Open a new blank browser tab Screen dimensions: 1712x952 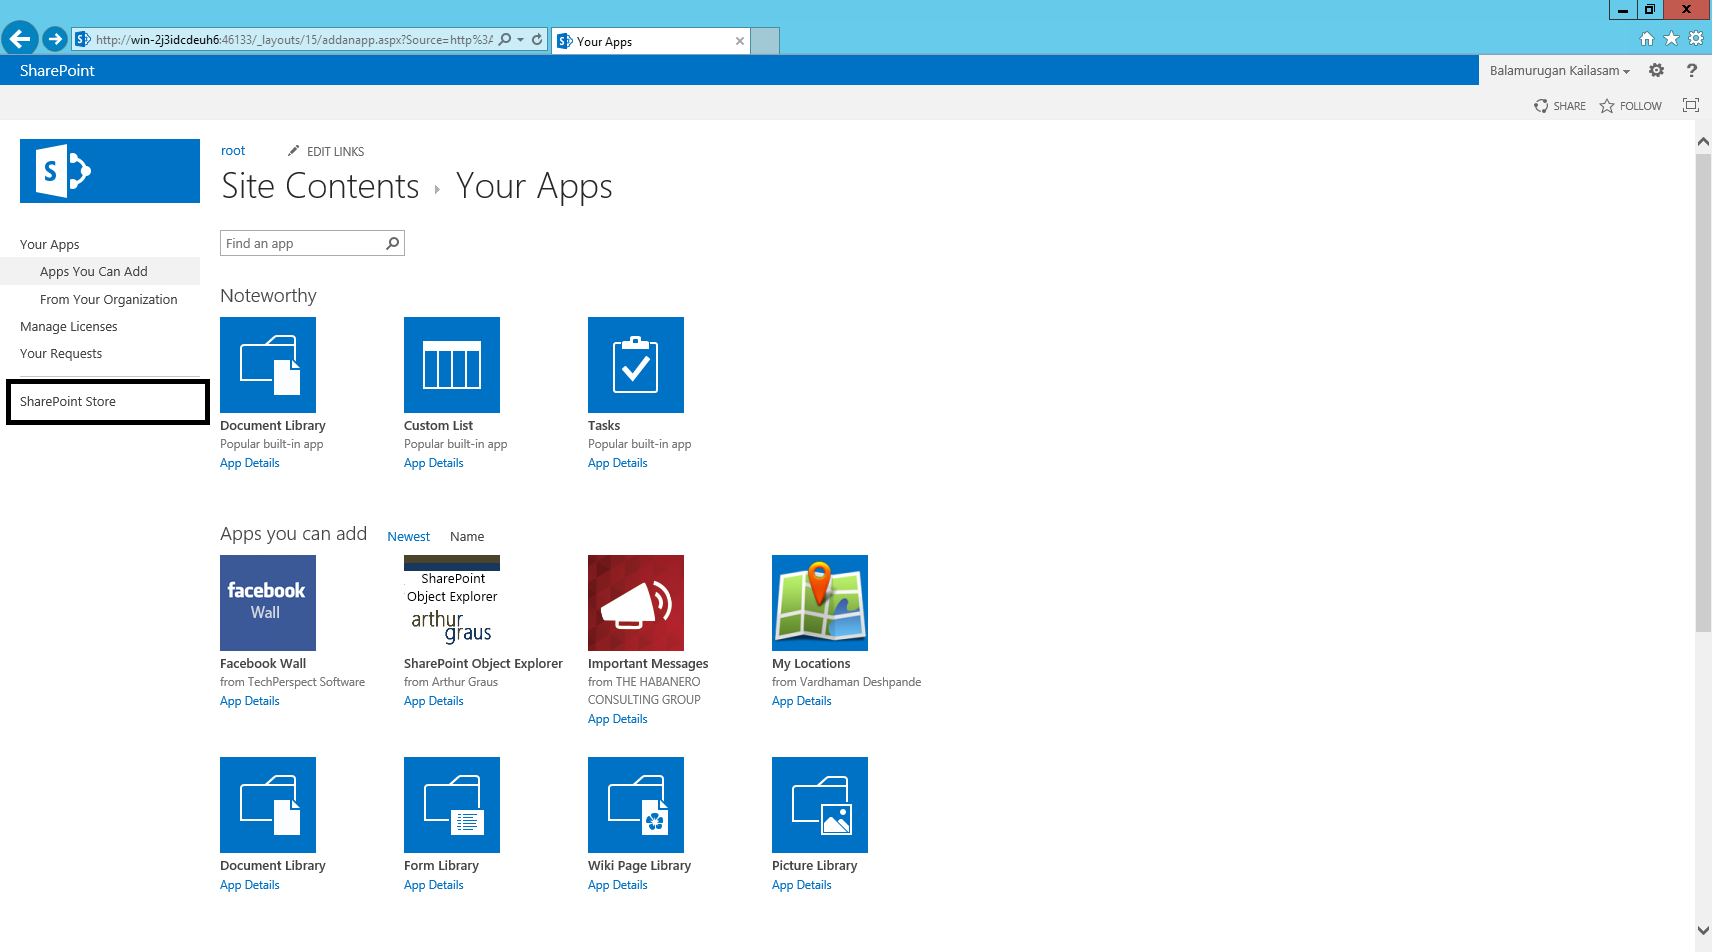765,41
